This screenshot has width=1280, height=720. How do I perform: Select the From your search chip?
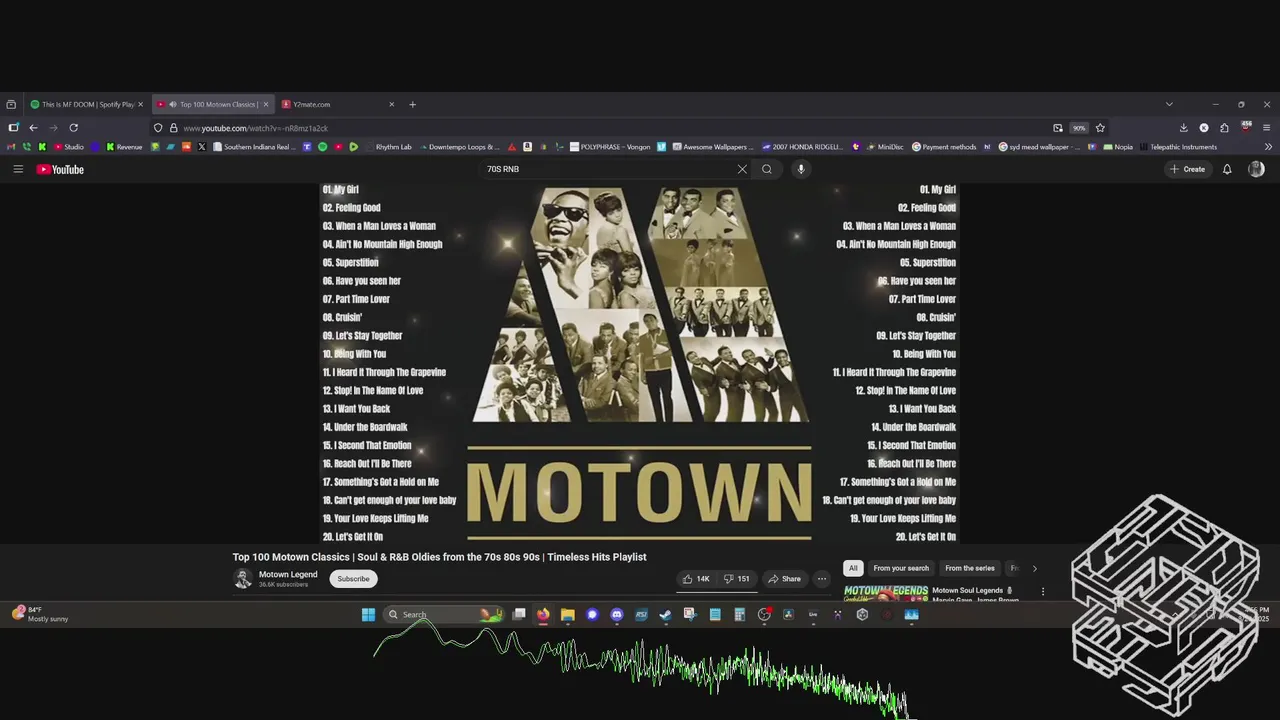901,568
